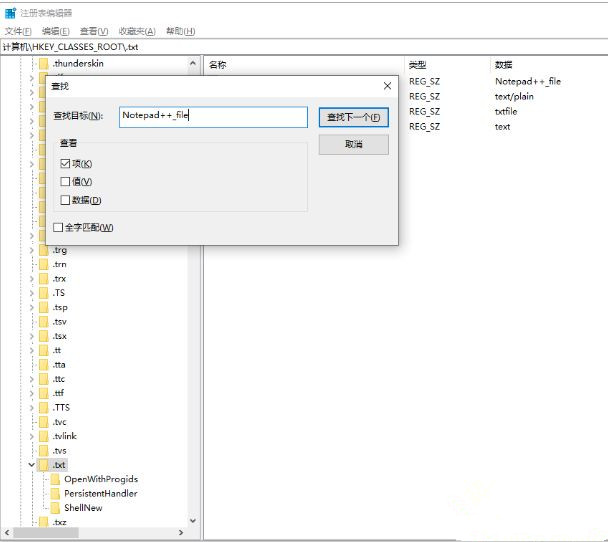Select the txtfile data value
Image resolution: width=608 pixels, height=542 pixels.
pyautogui.click(x=506, y=112)
